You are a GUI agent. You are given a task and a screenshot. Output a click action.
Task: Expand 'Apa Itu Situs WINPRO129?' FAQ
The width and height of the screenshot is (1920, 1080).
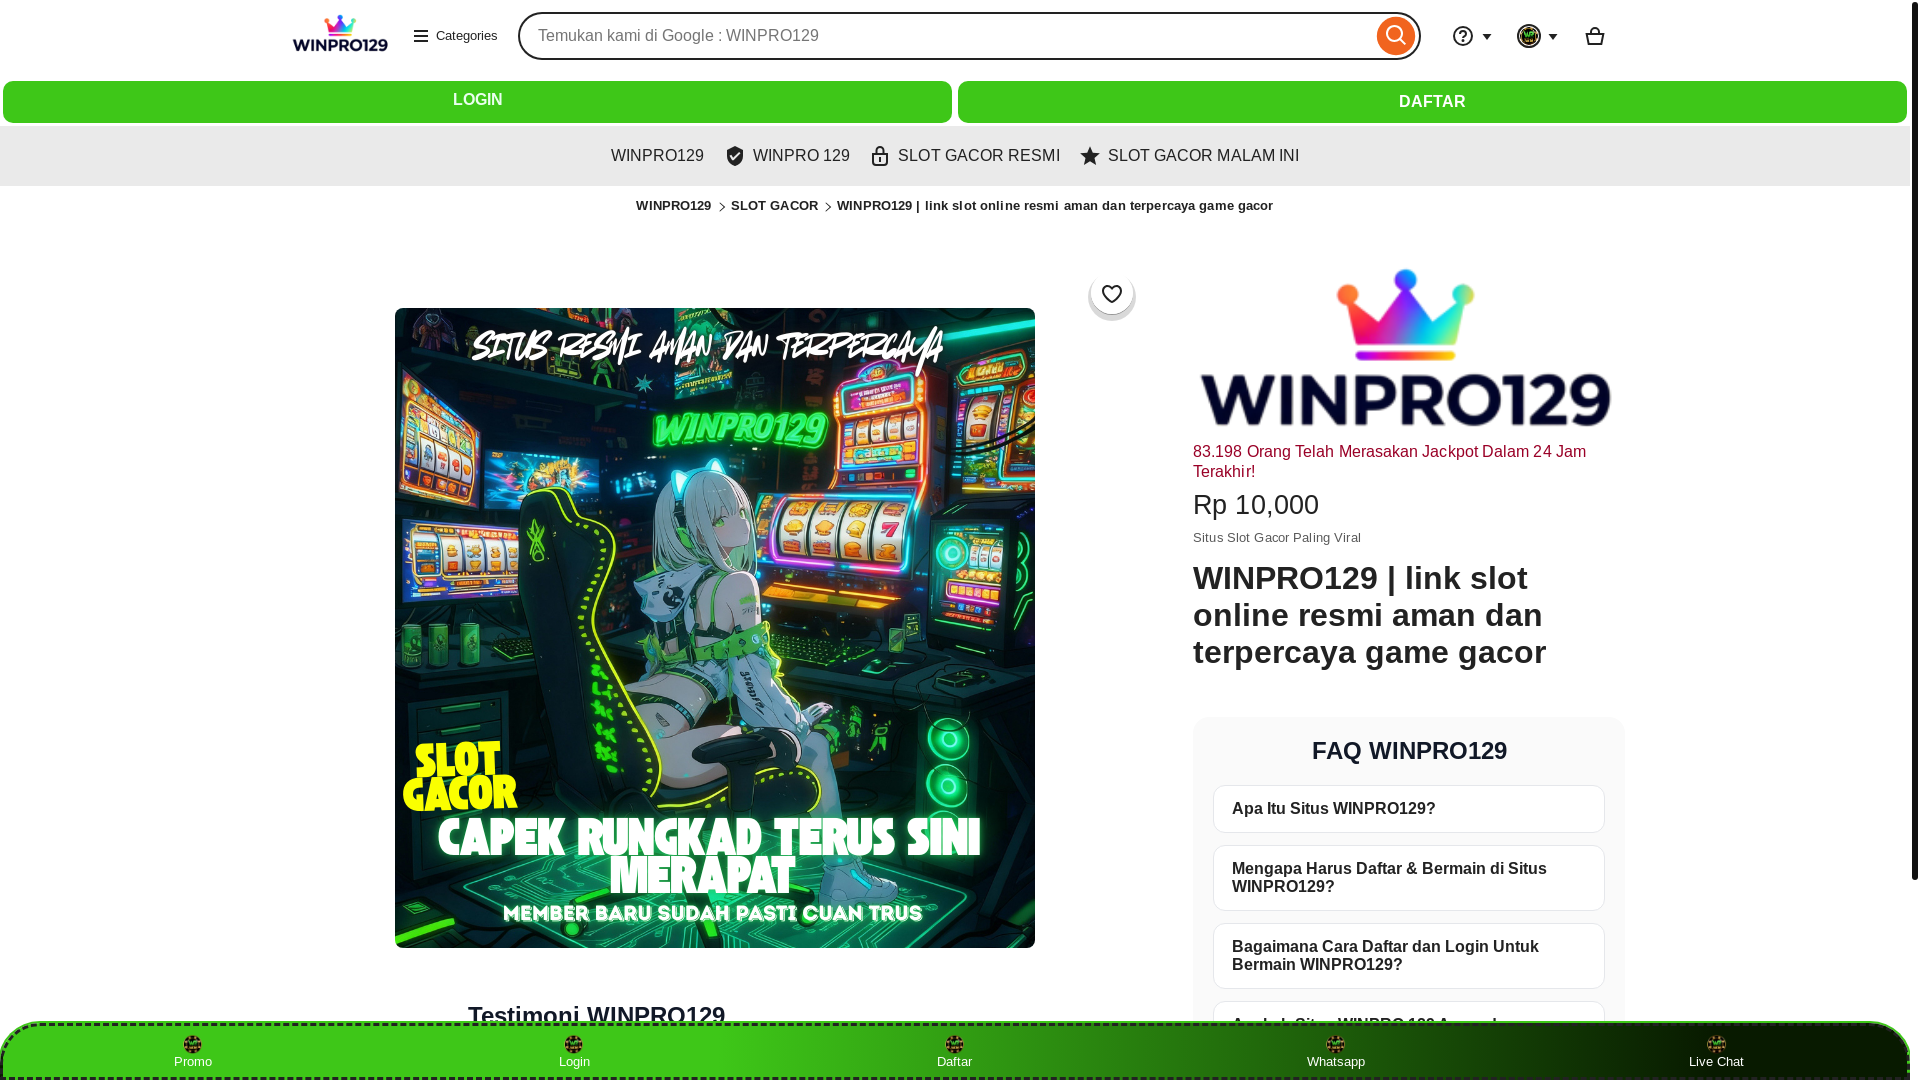coord(1409,809)
